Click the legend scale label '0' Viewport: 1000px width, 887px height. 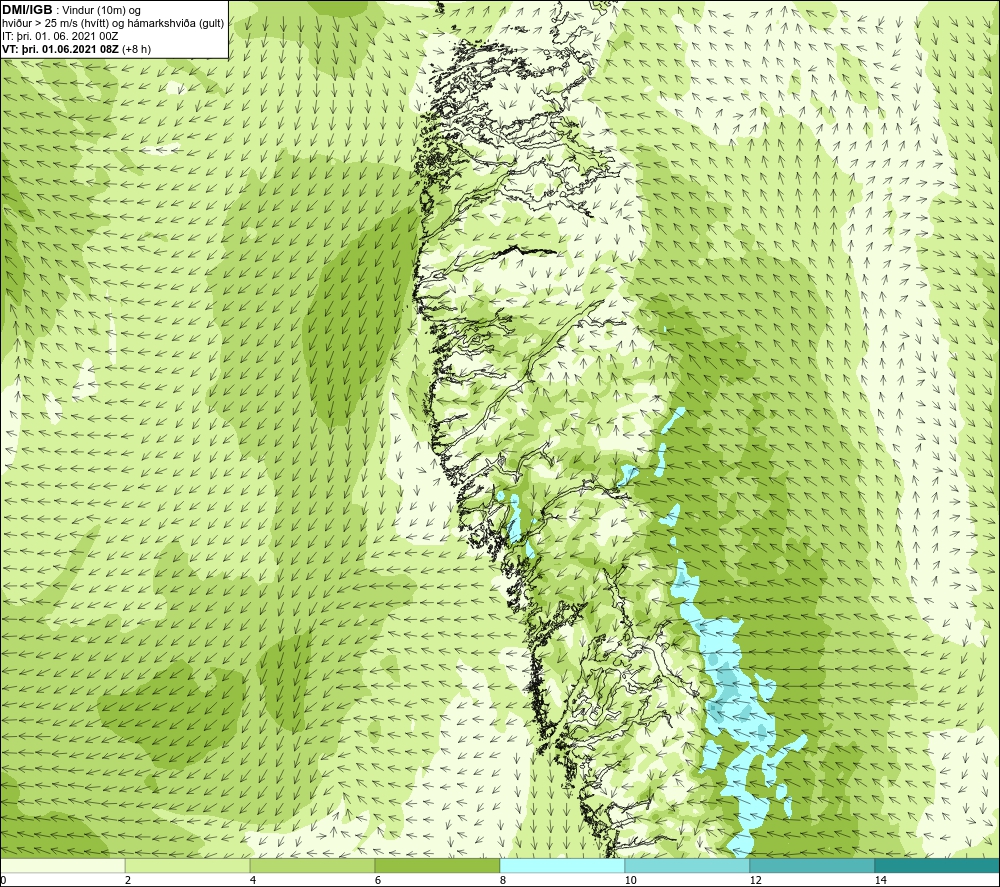[x=3, y=880]
